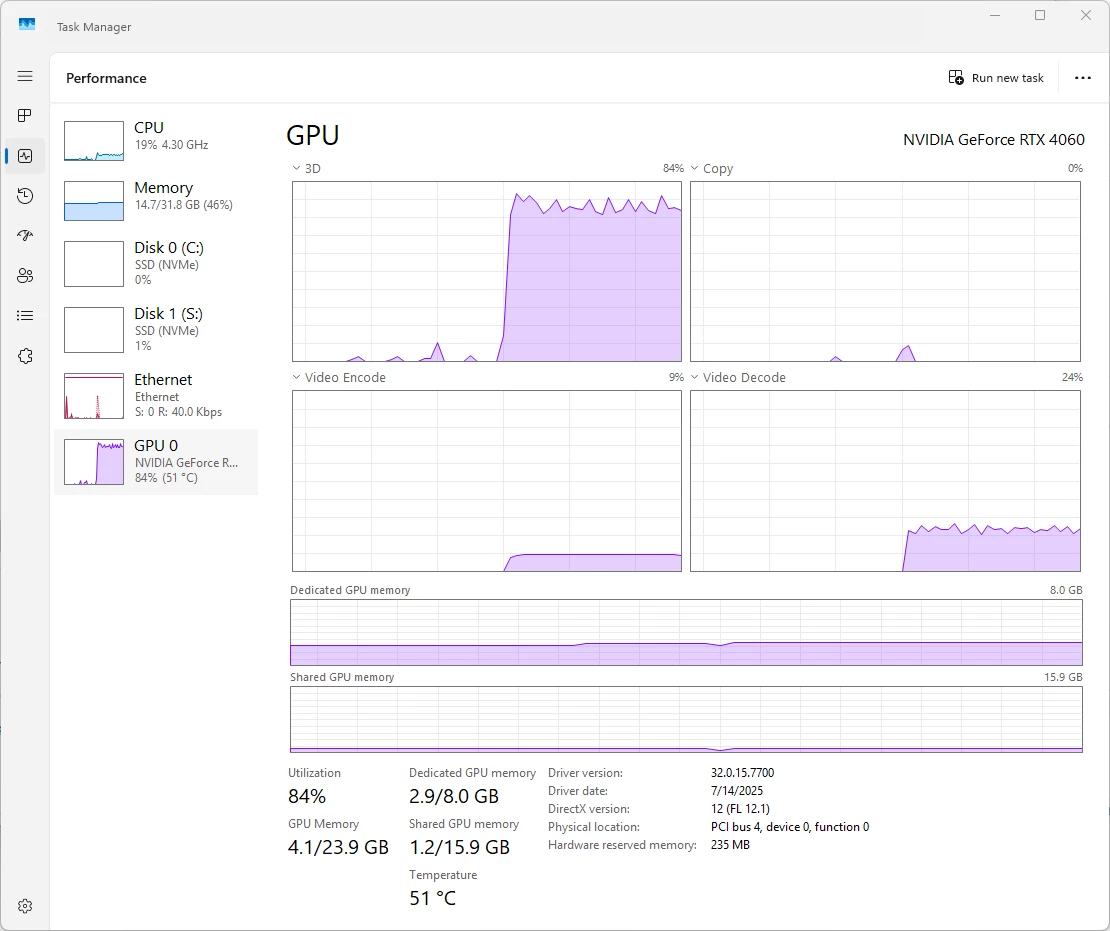This screenshot has width=1110, height=931.
Task: Close the Task Manager window
Action: [x=1086, y=15]
